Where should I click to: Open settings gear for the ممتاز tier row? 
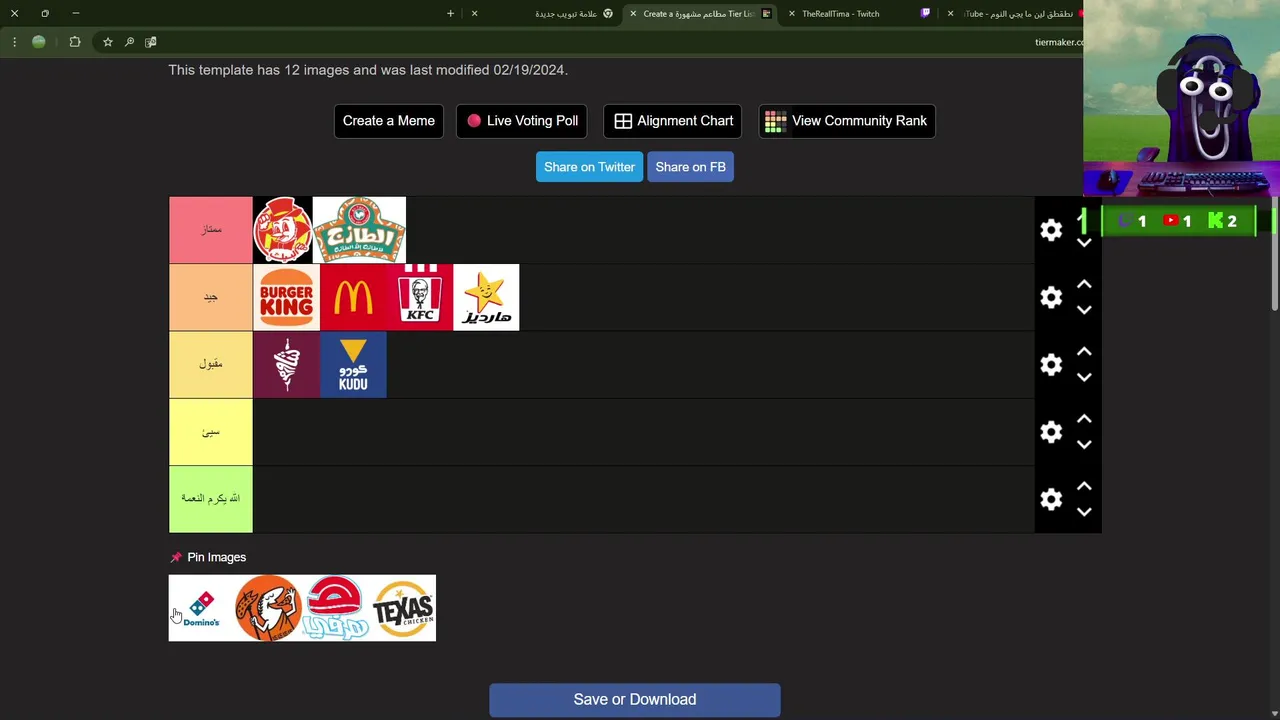click(1051, 230)
